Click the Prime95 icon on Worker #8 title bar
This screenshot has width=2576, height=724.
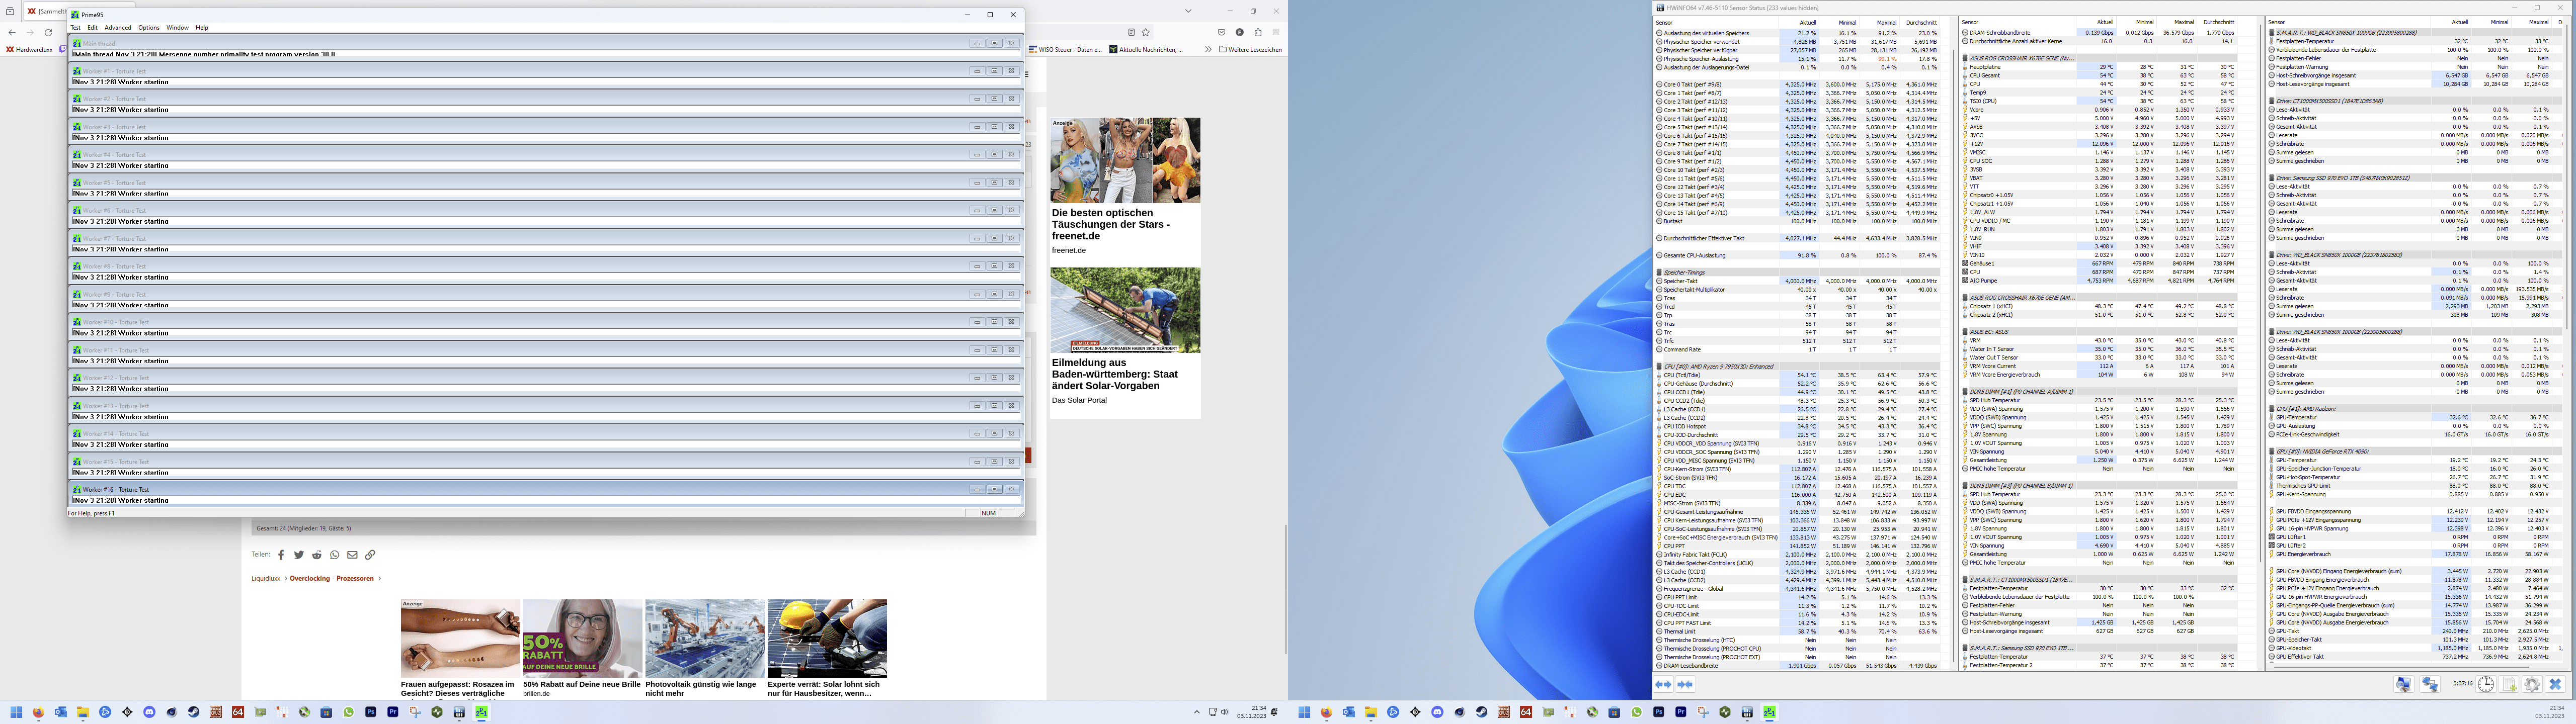[x=77, y=266]
